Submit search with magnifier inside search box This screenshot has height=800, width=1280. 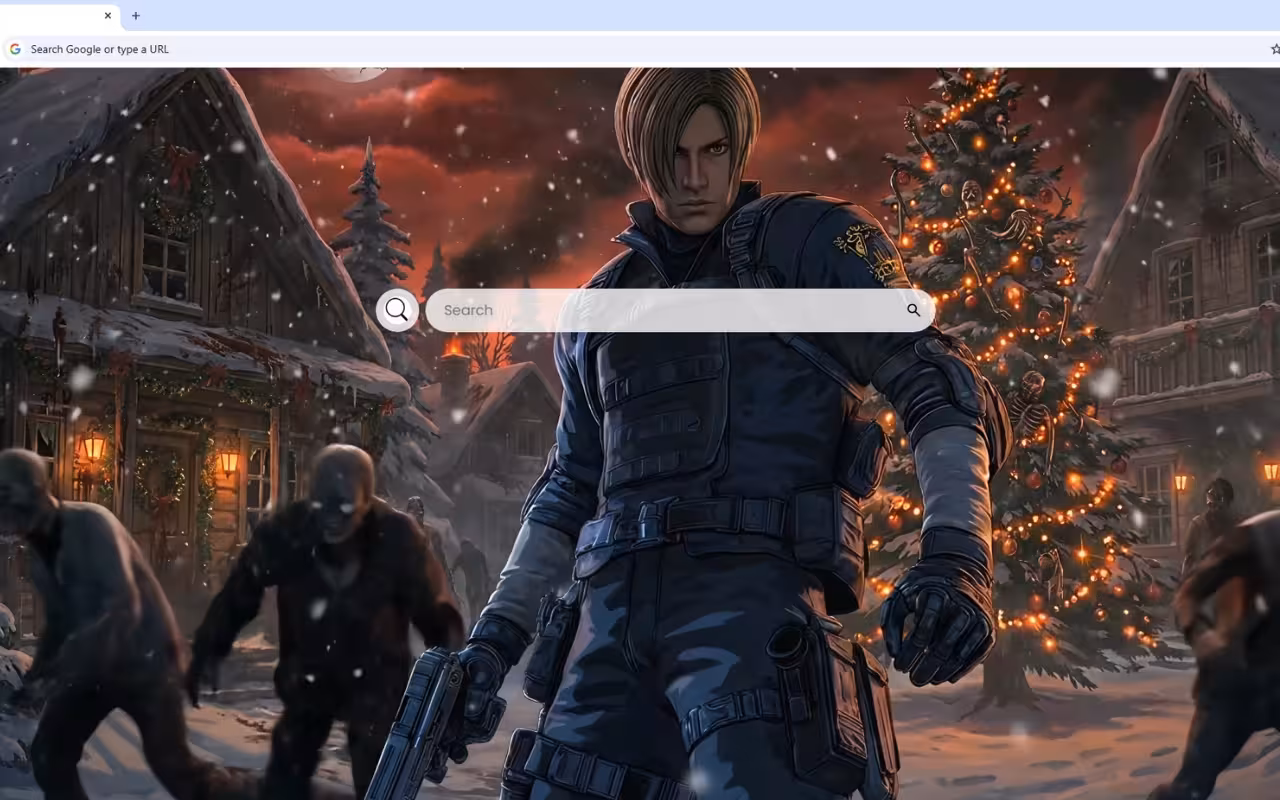(x=913, y=310)
